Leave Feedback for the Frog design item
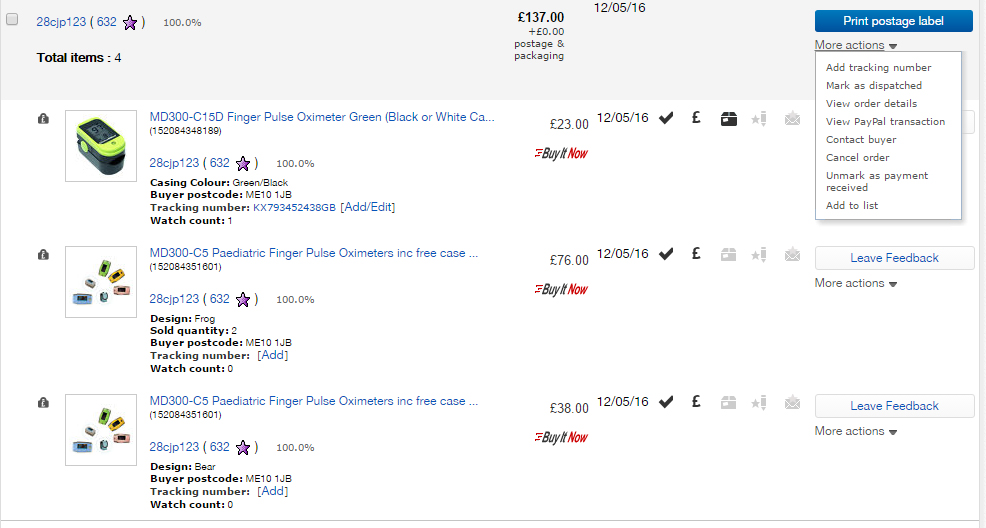This screenshot has width=986, height=528. pyautogui.click(x=894, y=258)
